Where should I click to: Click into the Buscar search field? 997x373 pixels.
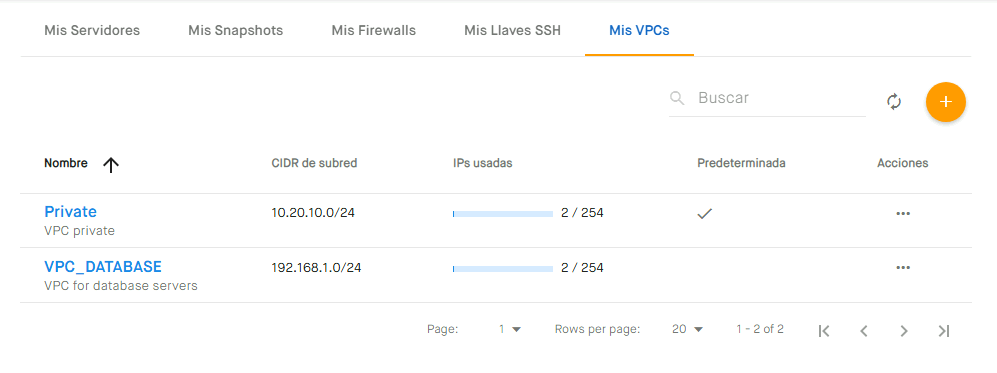(781, 98)
